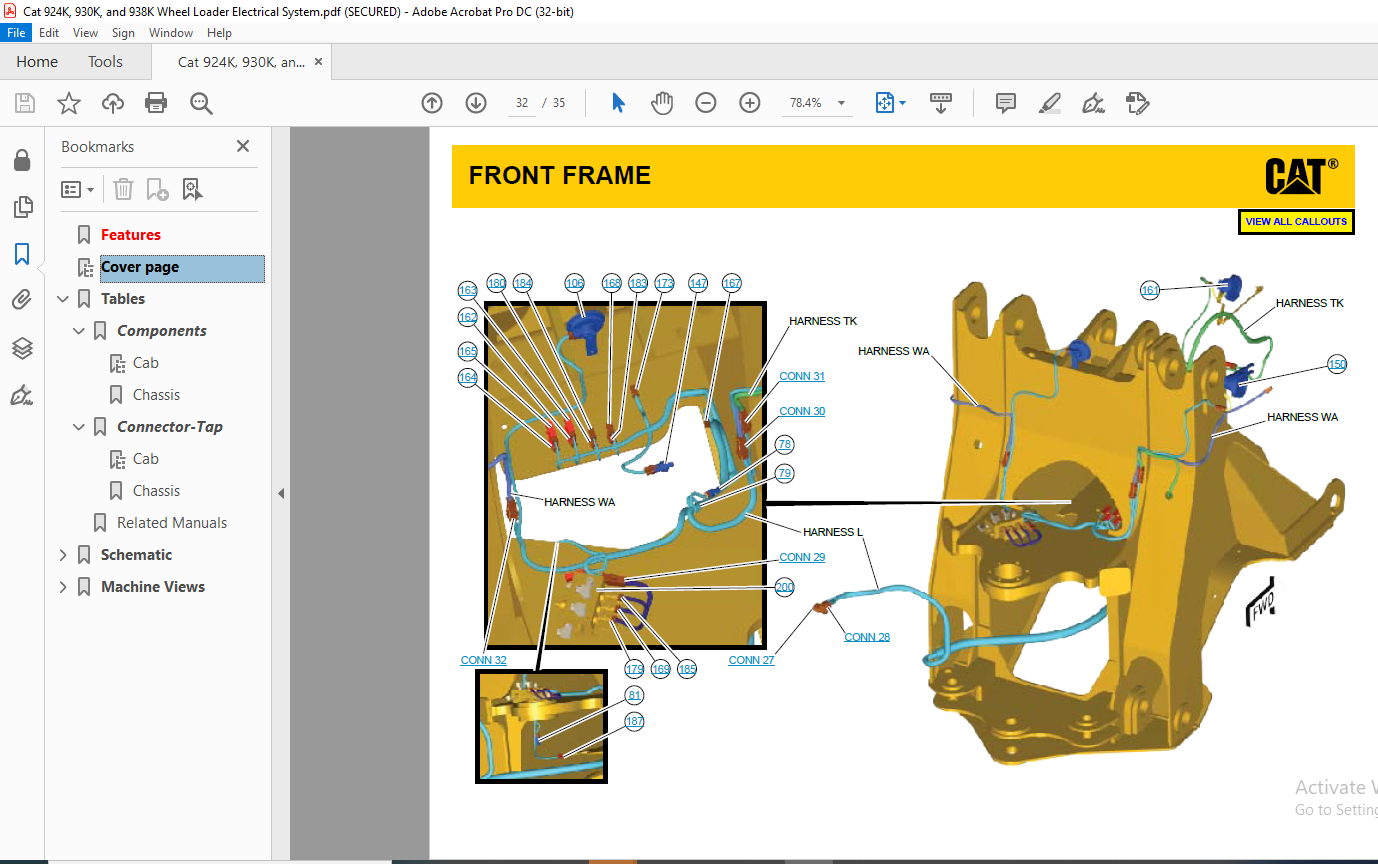Open the Sign document pen tool

coord(1093,103)
